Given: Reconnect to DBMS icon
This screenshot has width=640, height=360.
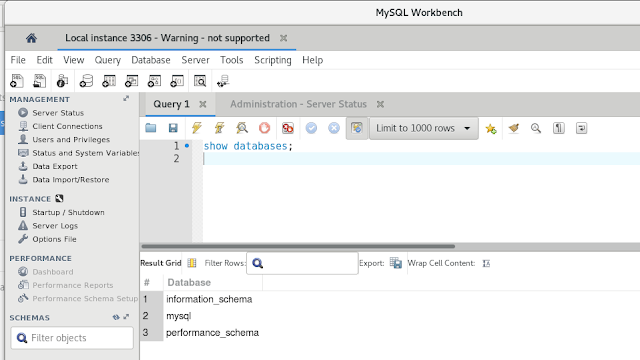Looking at the screenshot, I should (223, 81).
